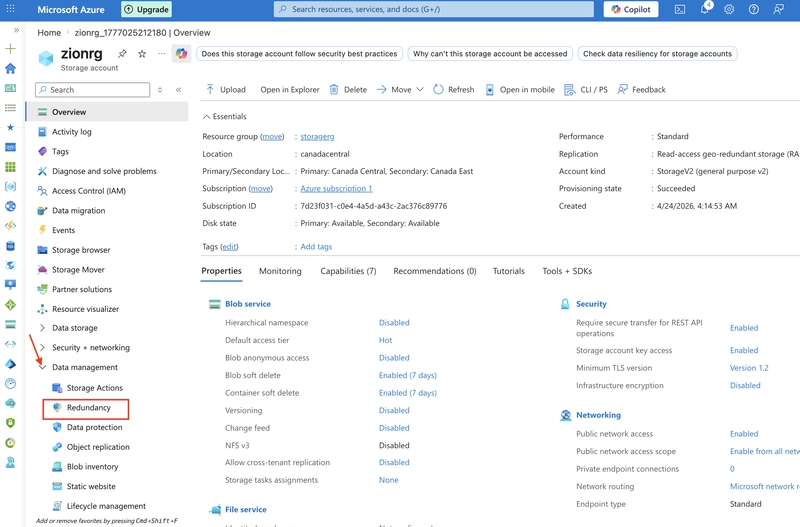The height and width of the screenshot is (527, 800).
Task: Open the Move dropdown
Action: tap(401, 90)
